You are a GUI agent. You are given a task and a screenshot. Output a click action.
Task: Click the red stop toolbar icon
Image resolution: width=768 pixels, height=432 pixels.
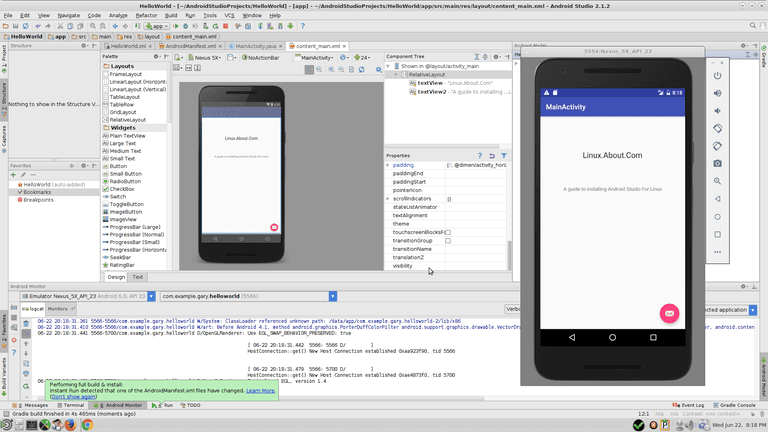[226, 26]
